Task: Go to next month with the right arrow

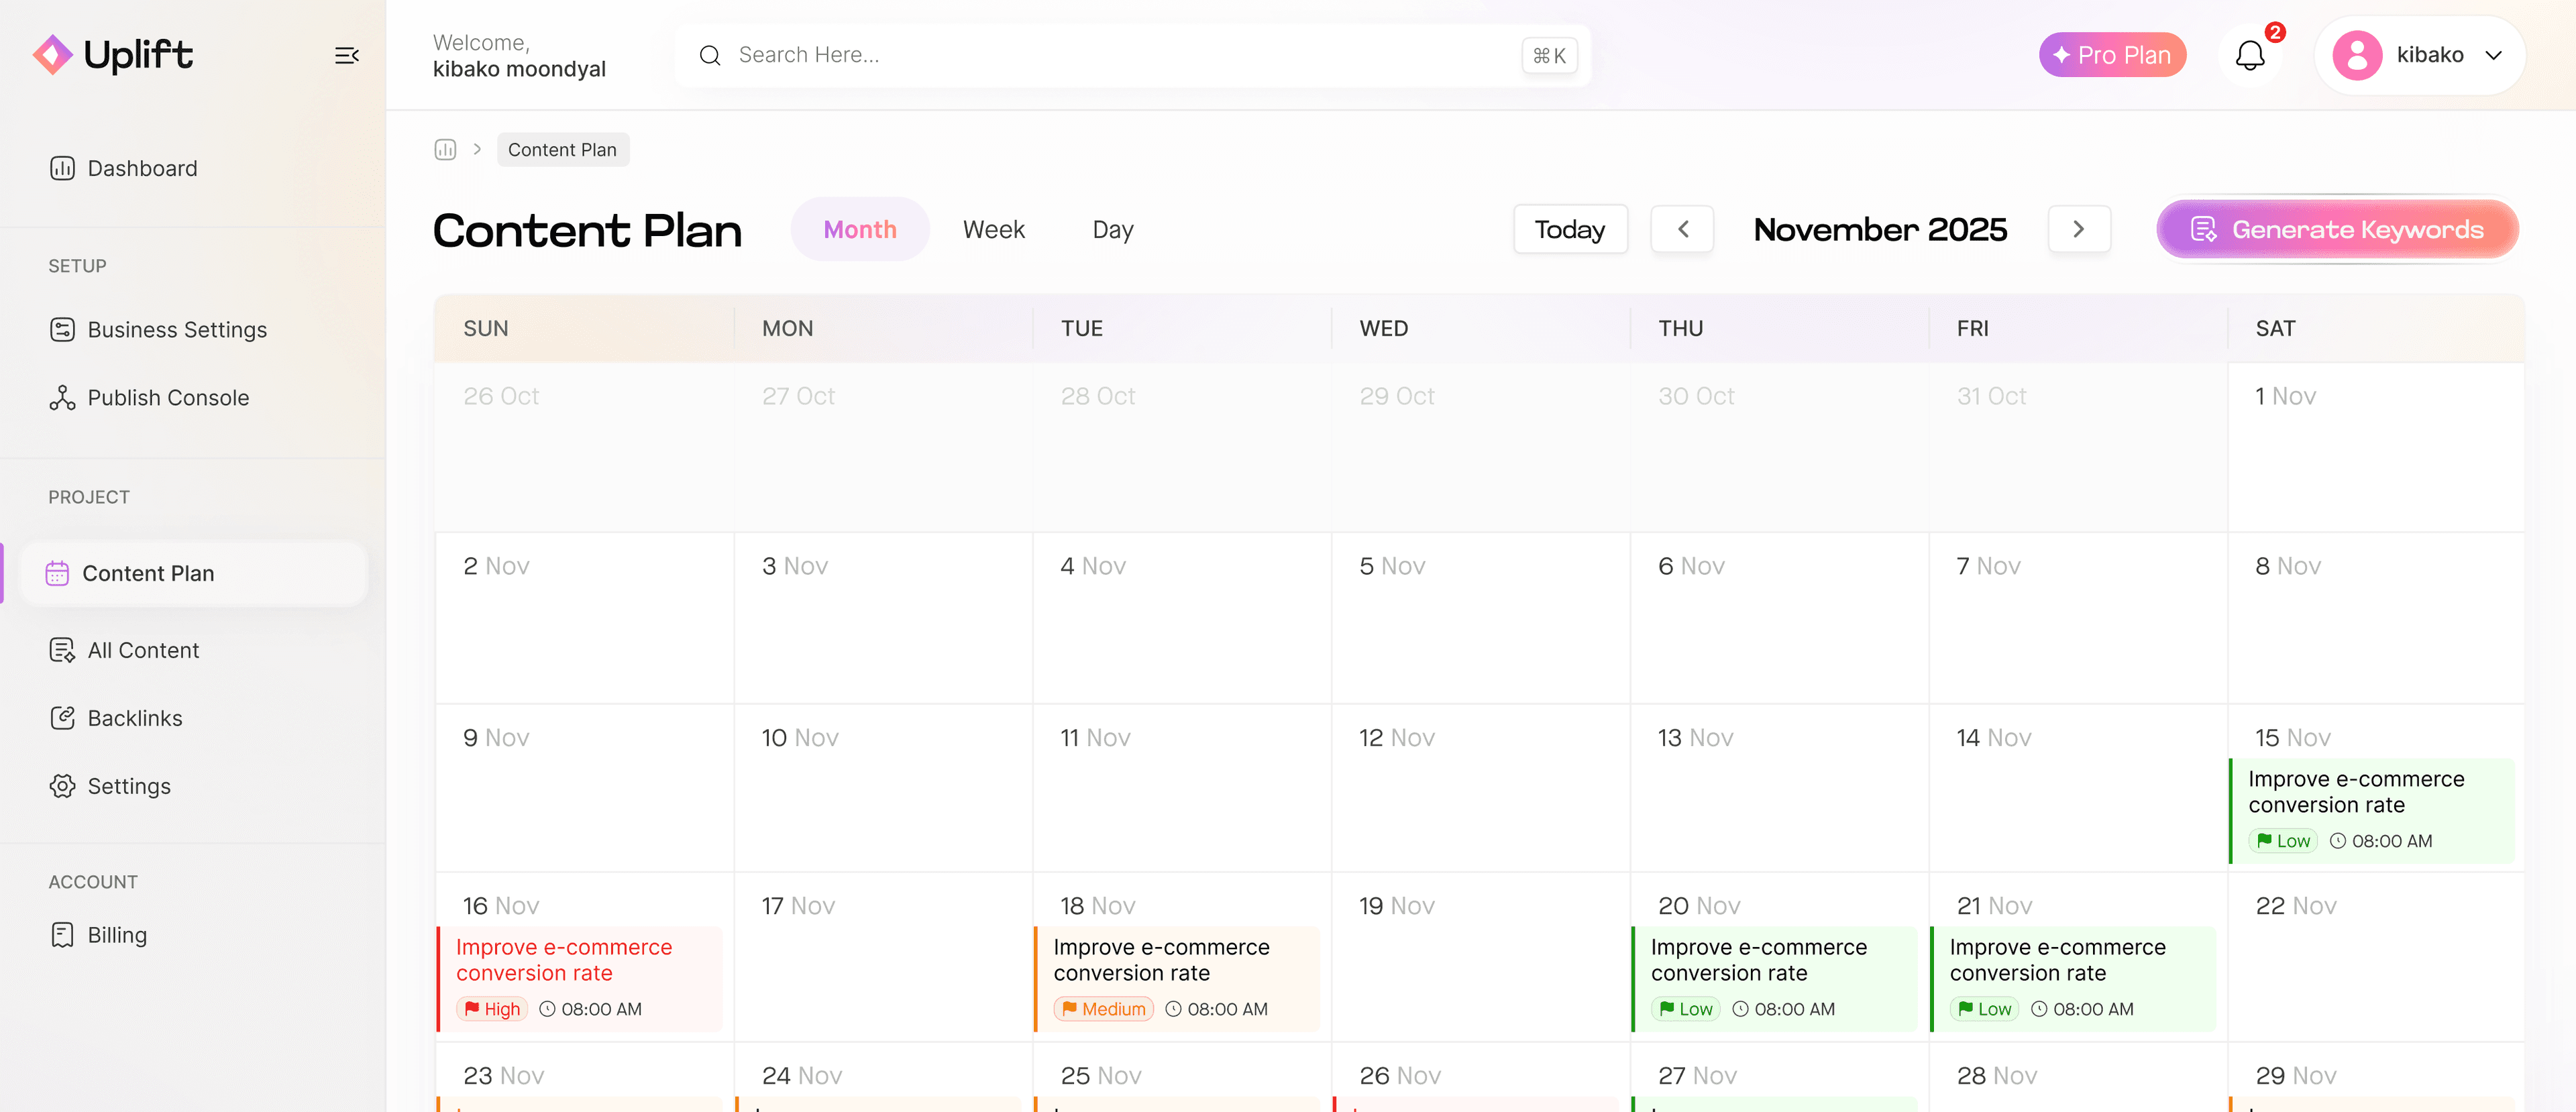Action: tap(2079, 229)
